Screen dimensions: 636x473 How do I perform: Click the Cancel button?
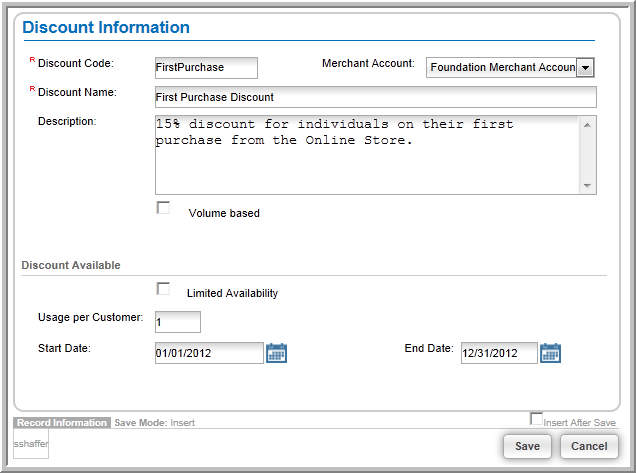[x=589, y=446]
